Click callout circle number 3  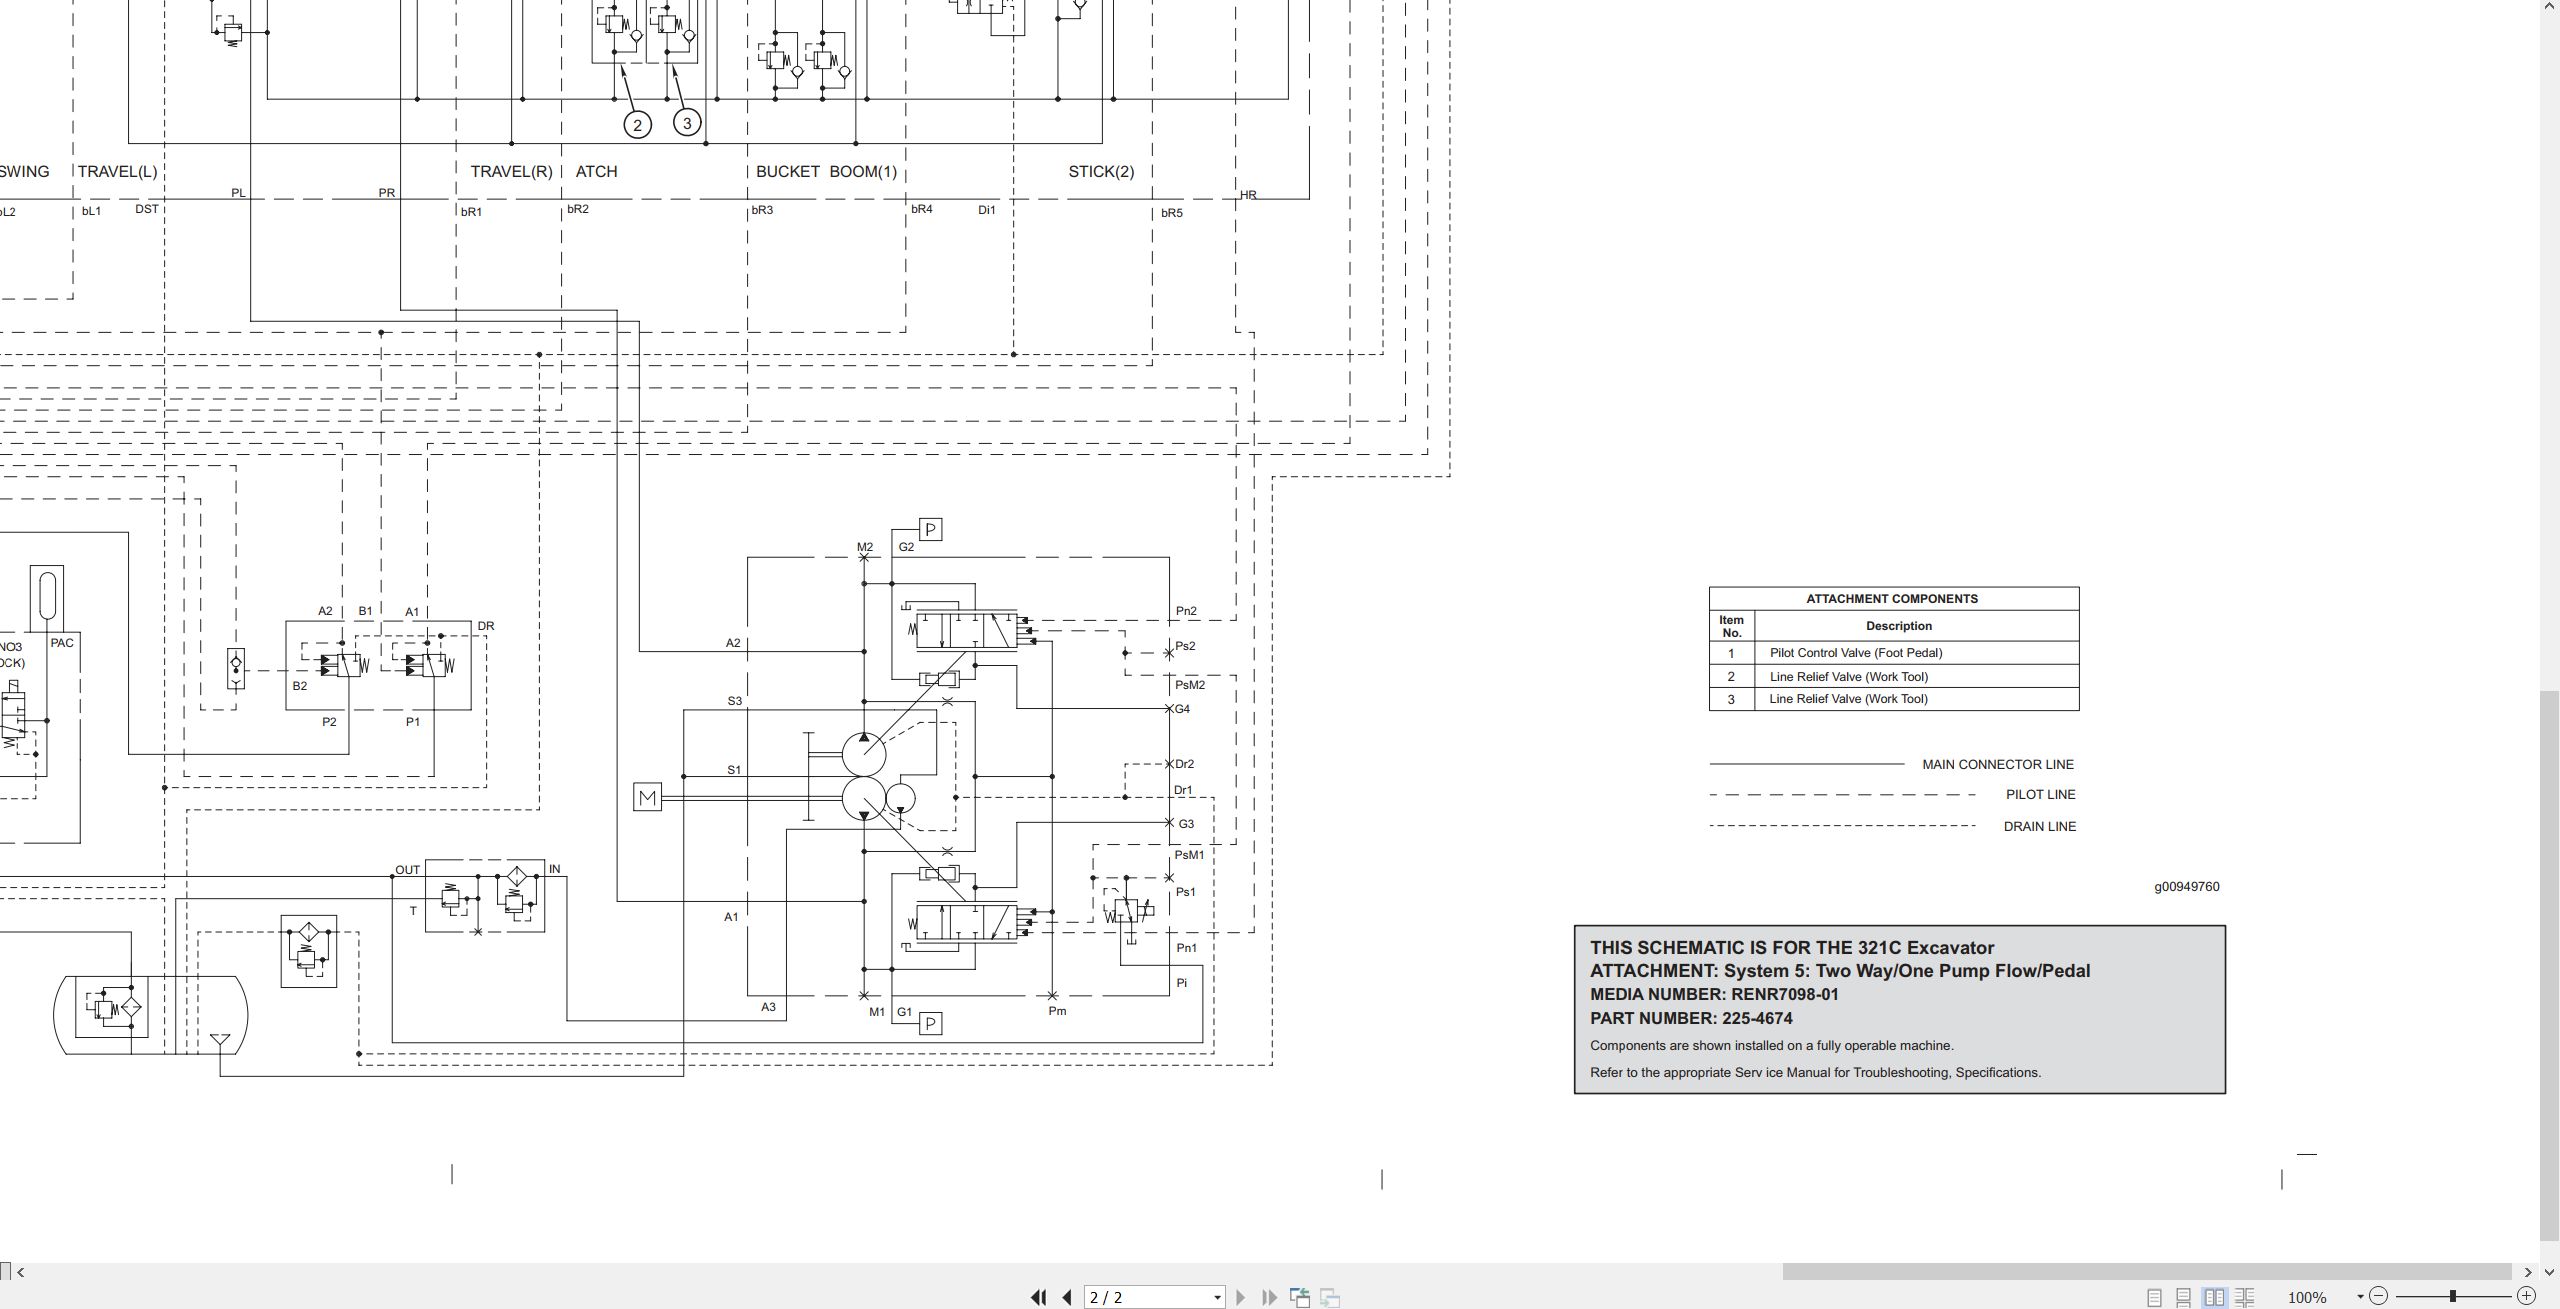[687, 122]
